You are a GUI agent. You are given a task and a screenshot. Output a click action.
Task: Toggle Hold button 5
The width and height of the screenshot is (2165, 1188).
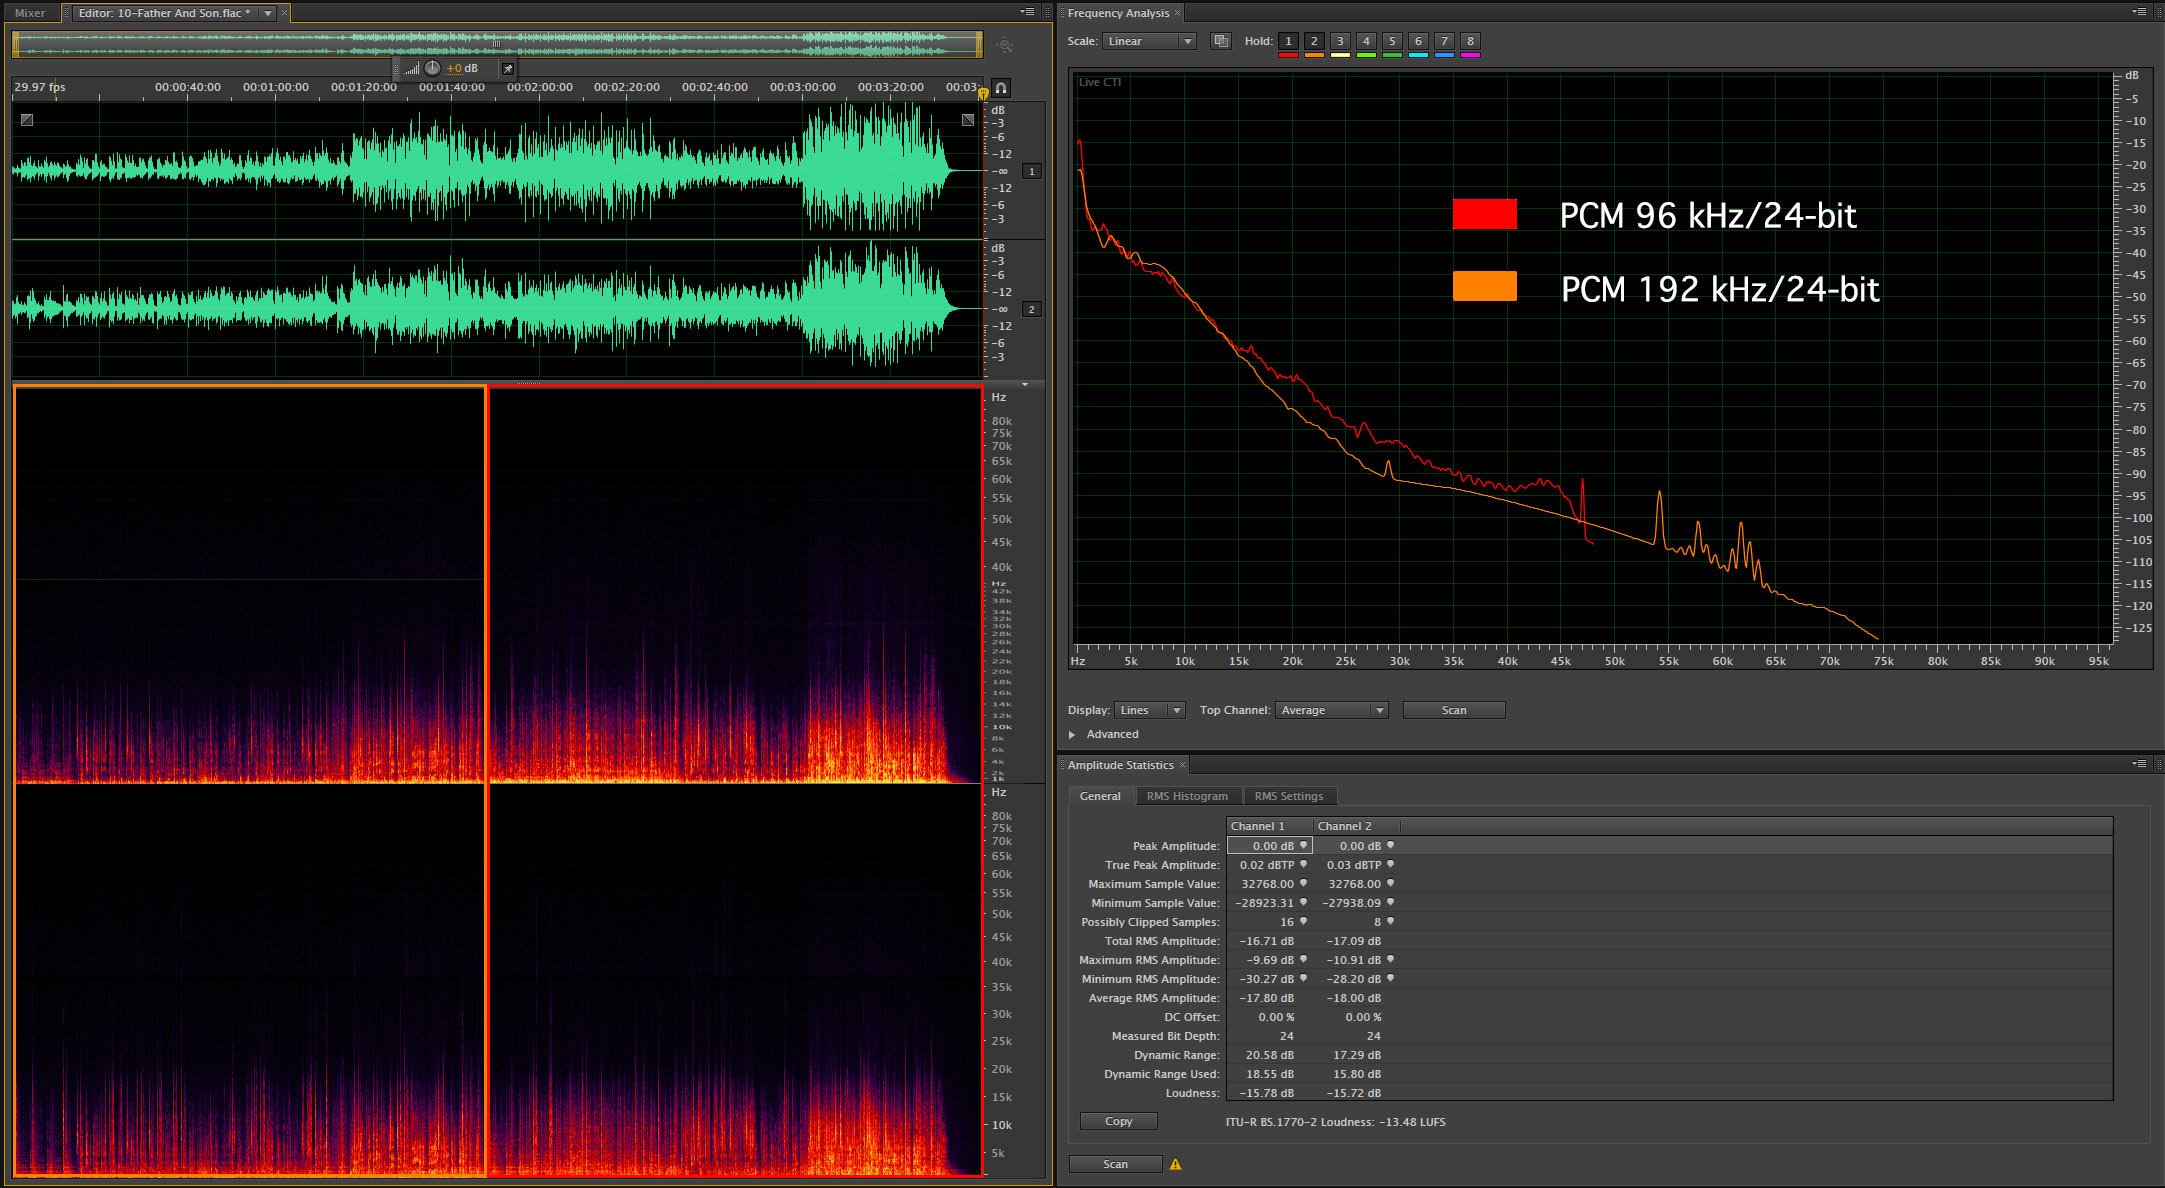[x=1392, y=41]
